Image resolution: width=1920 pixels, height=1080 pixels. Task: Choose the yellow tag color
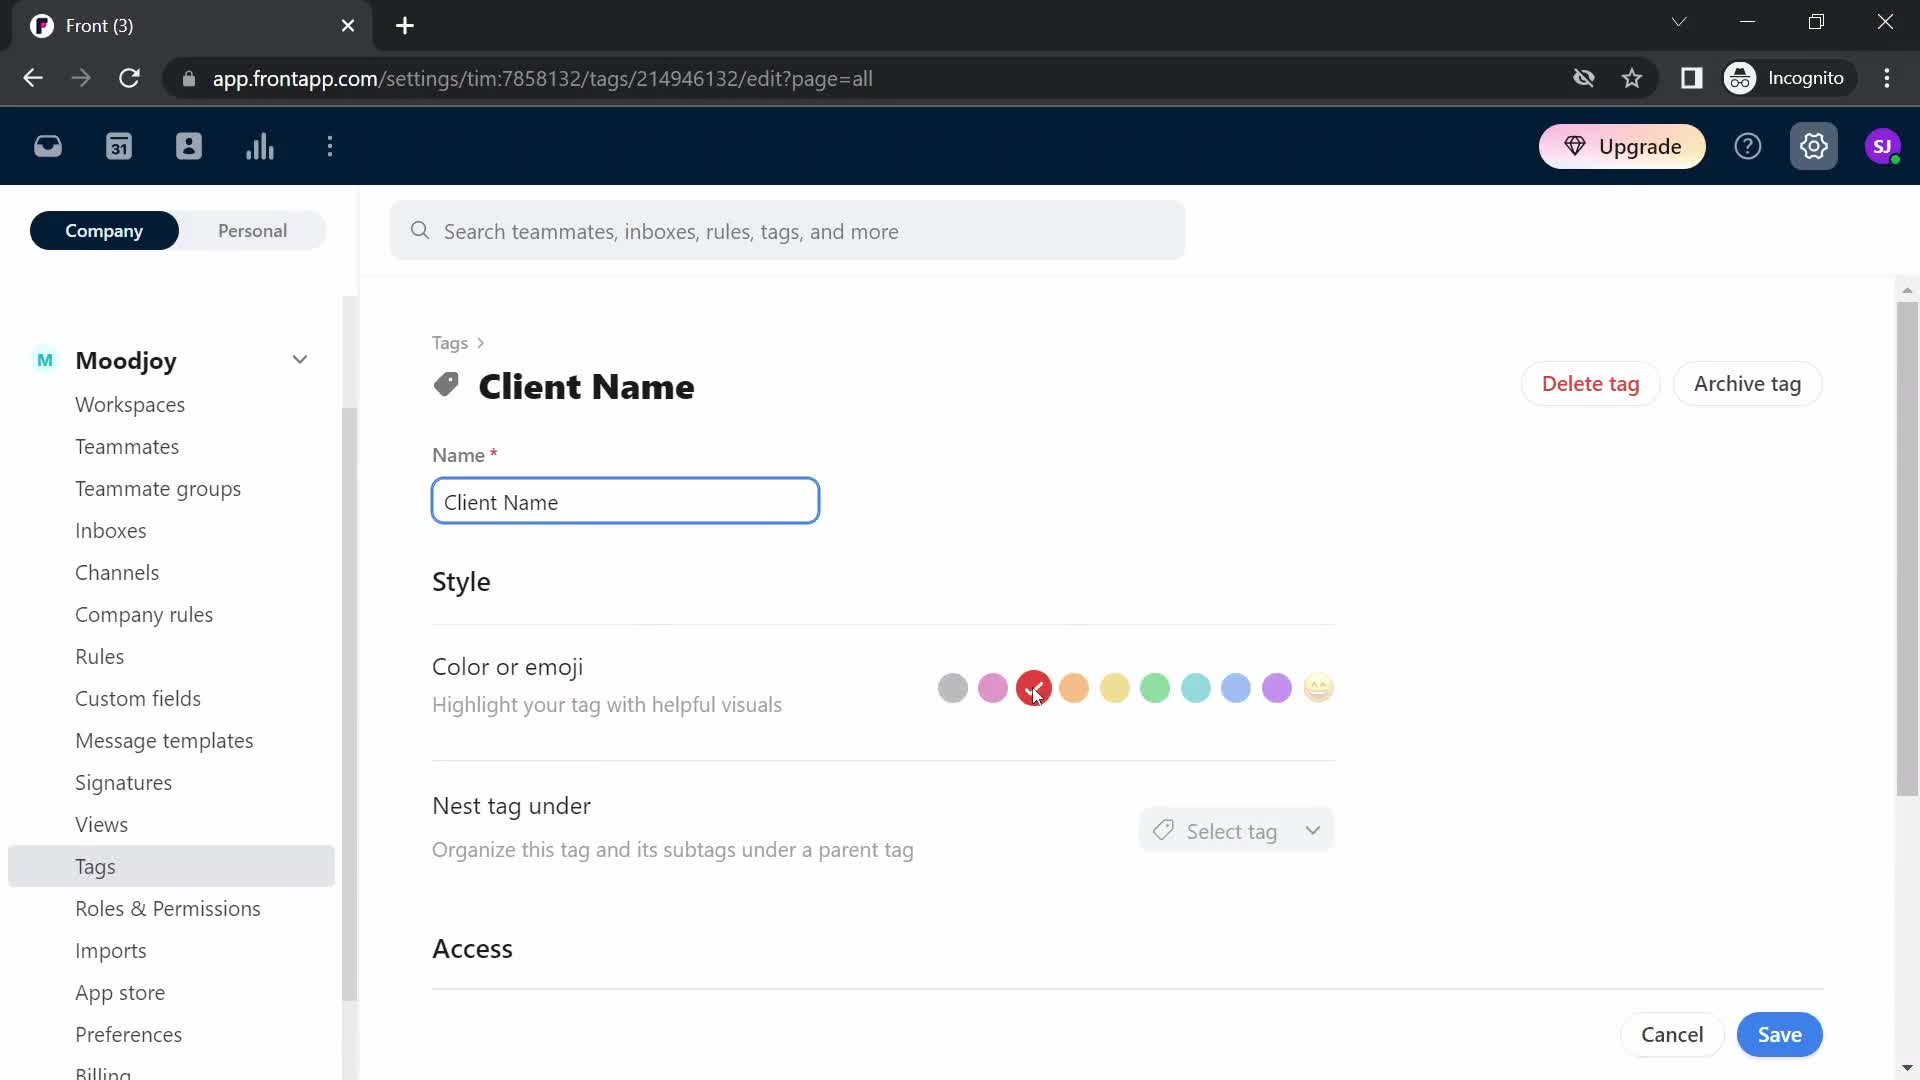point(1115,688)
